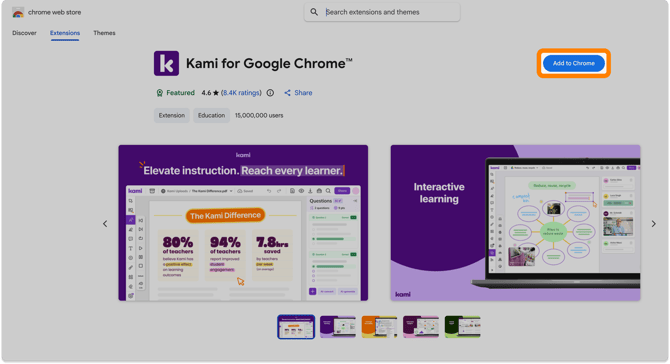The image size is (670, 364).
Task: Select the second purple carousel thumbnail
Action: 338,327
